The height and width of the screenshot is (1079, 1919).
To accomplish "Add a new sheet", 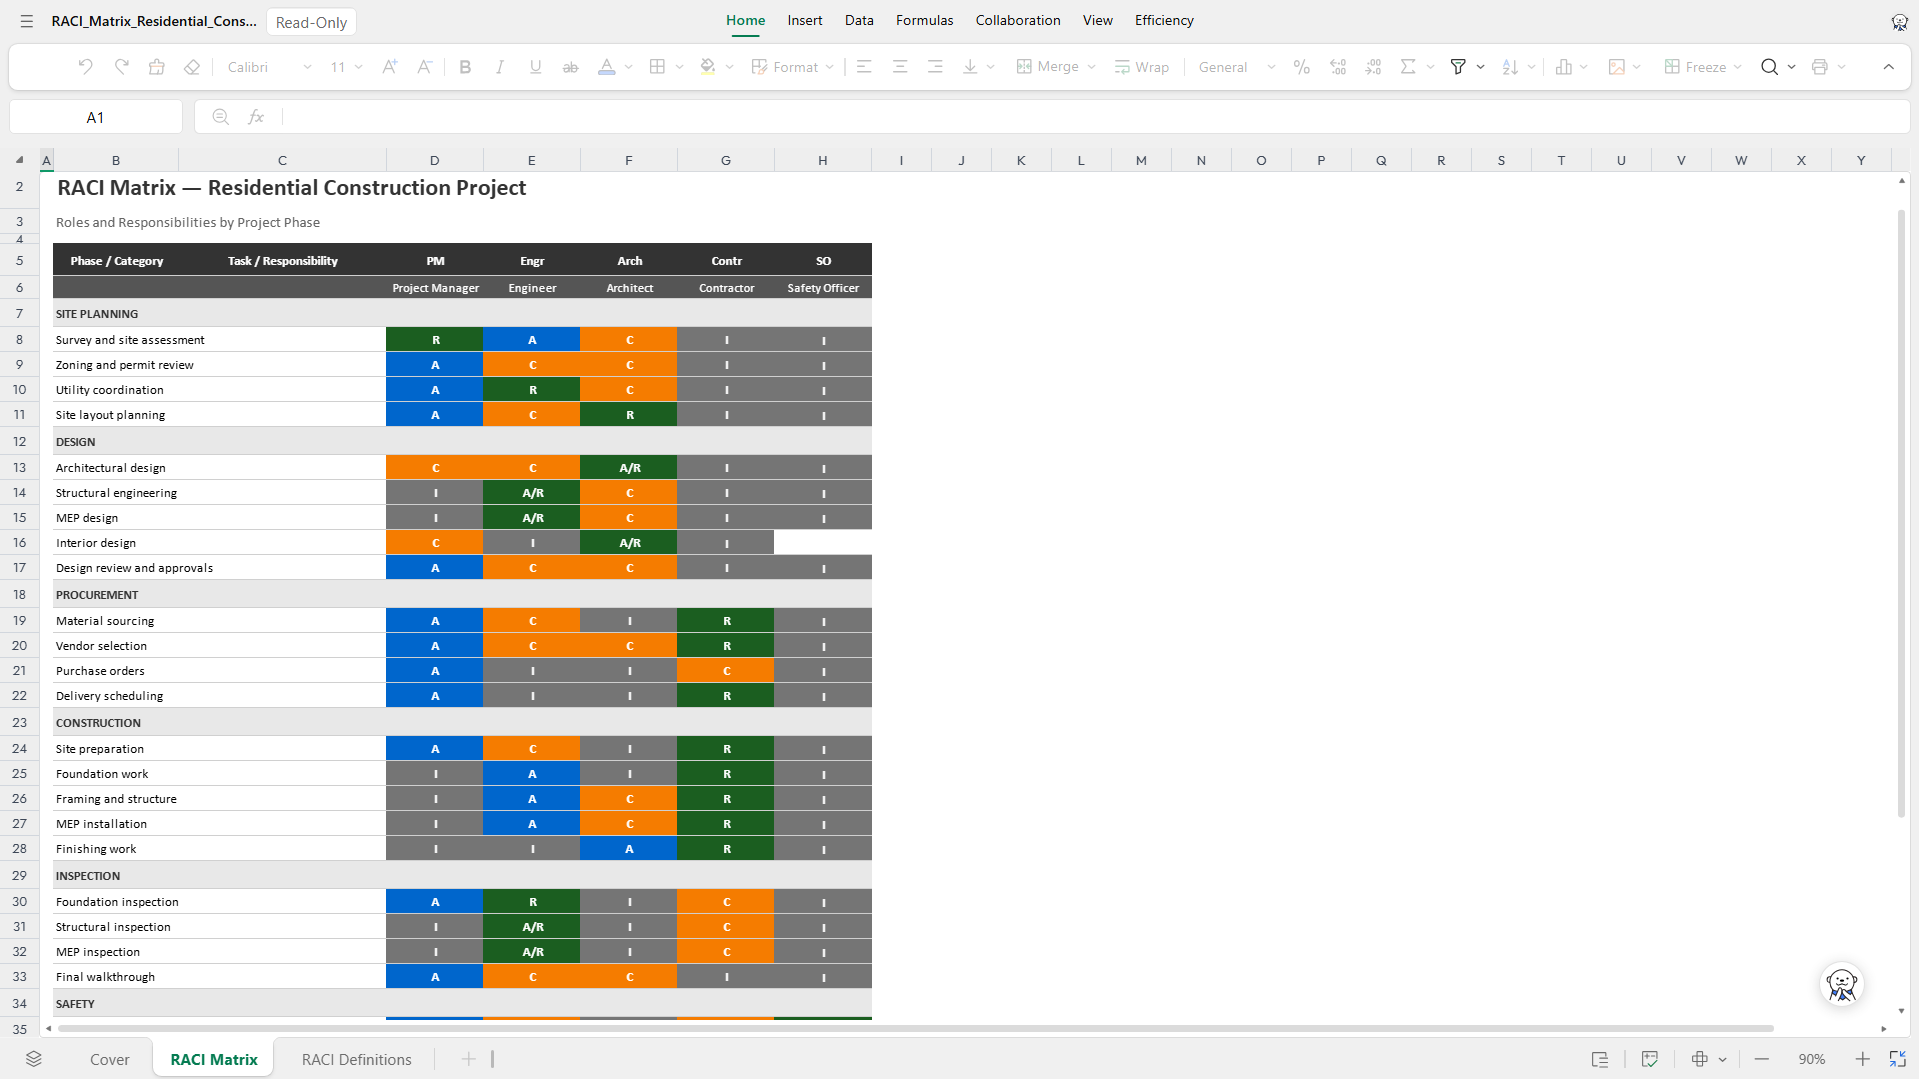I will tap(468, 1059).
